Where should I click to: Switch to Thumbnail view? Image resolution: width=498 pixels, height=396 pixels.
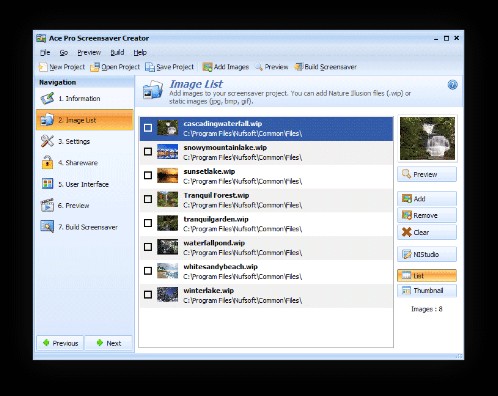point(427,291)
